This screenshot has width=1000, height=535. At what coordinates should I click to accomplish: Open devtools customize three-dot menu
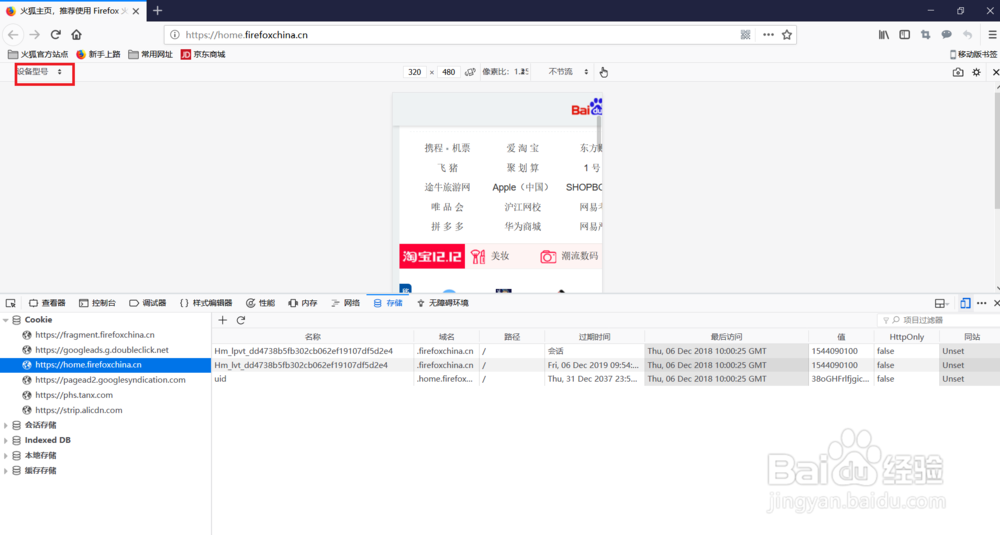coord(982,303)
